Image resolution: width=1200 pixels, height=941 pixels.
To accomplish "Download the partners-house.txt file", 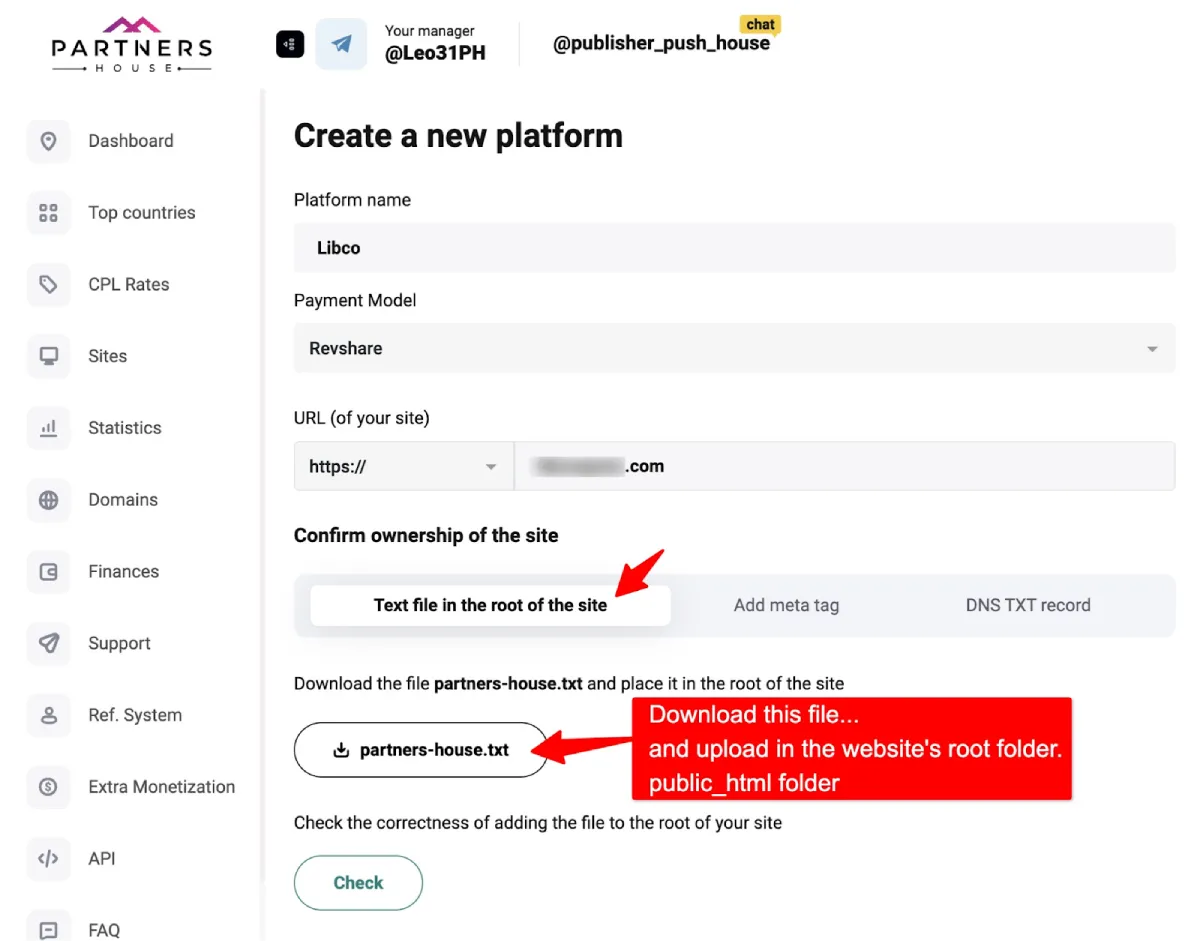I will [420, 750].
